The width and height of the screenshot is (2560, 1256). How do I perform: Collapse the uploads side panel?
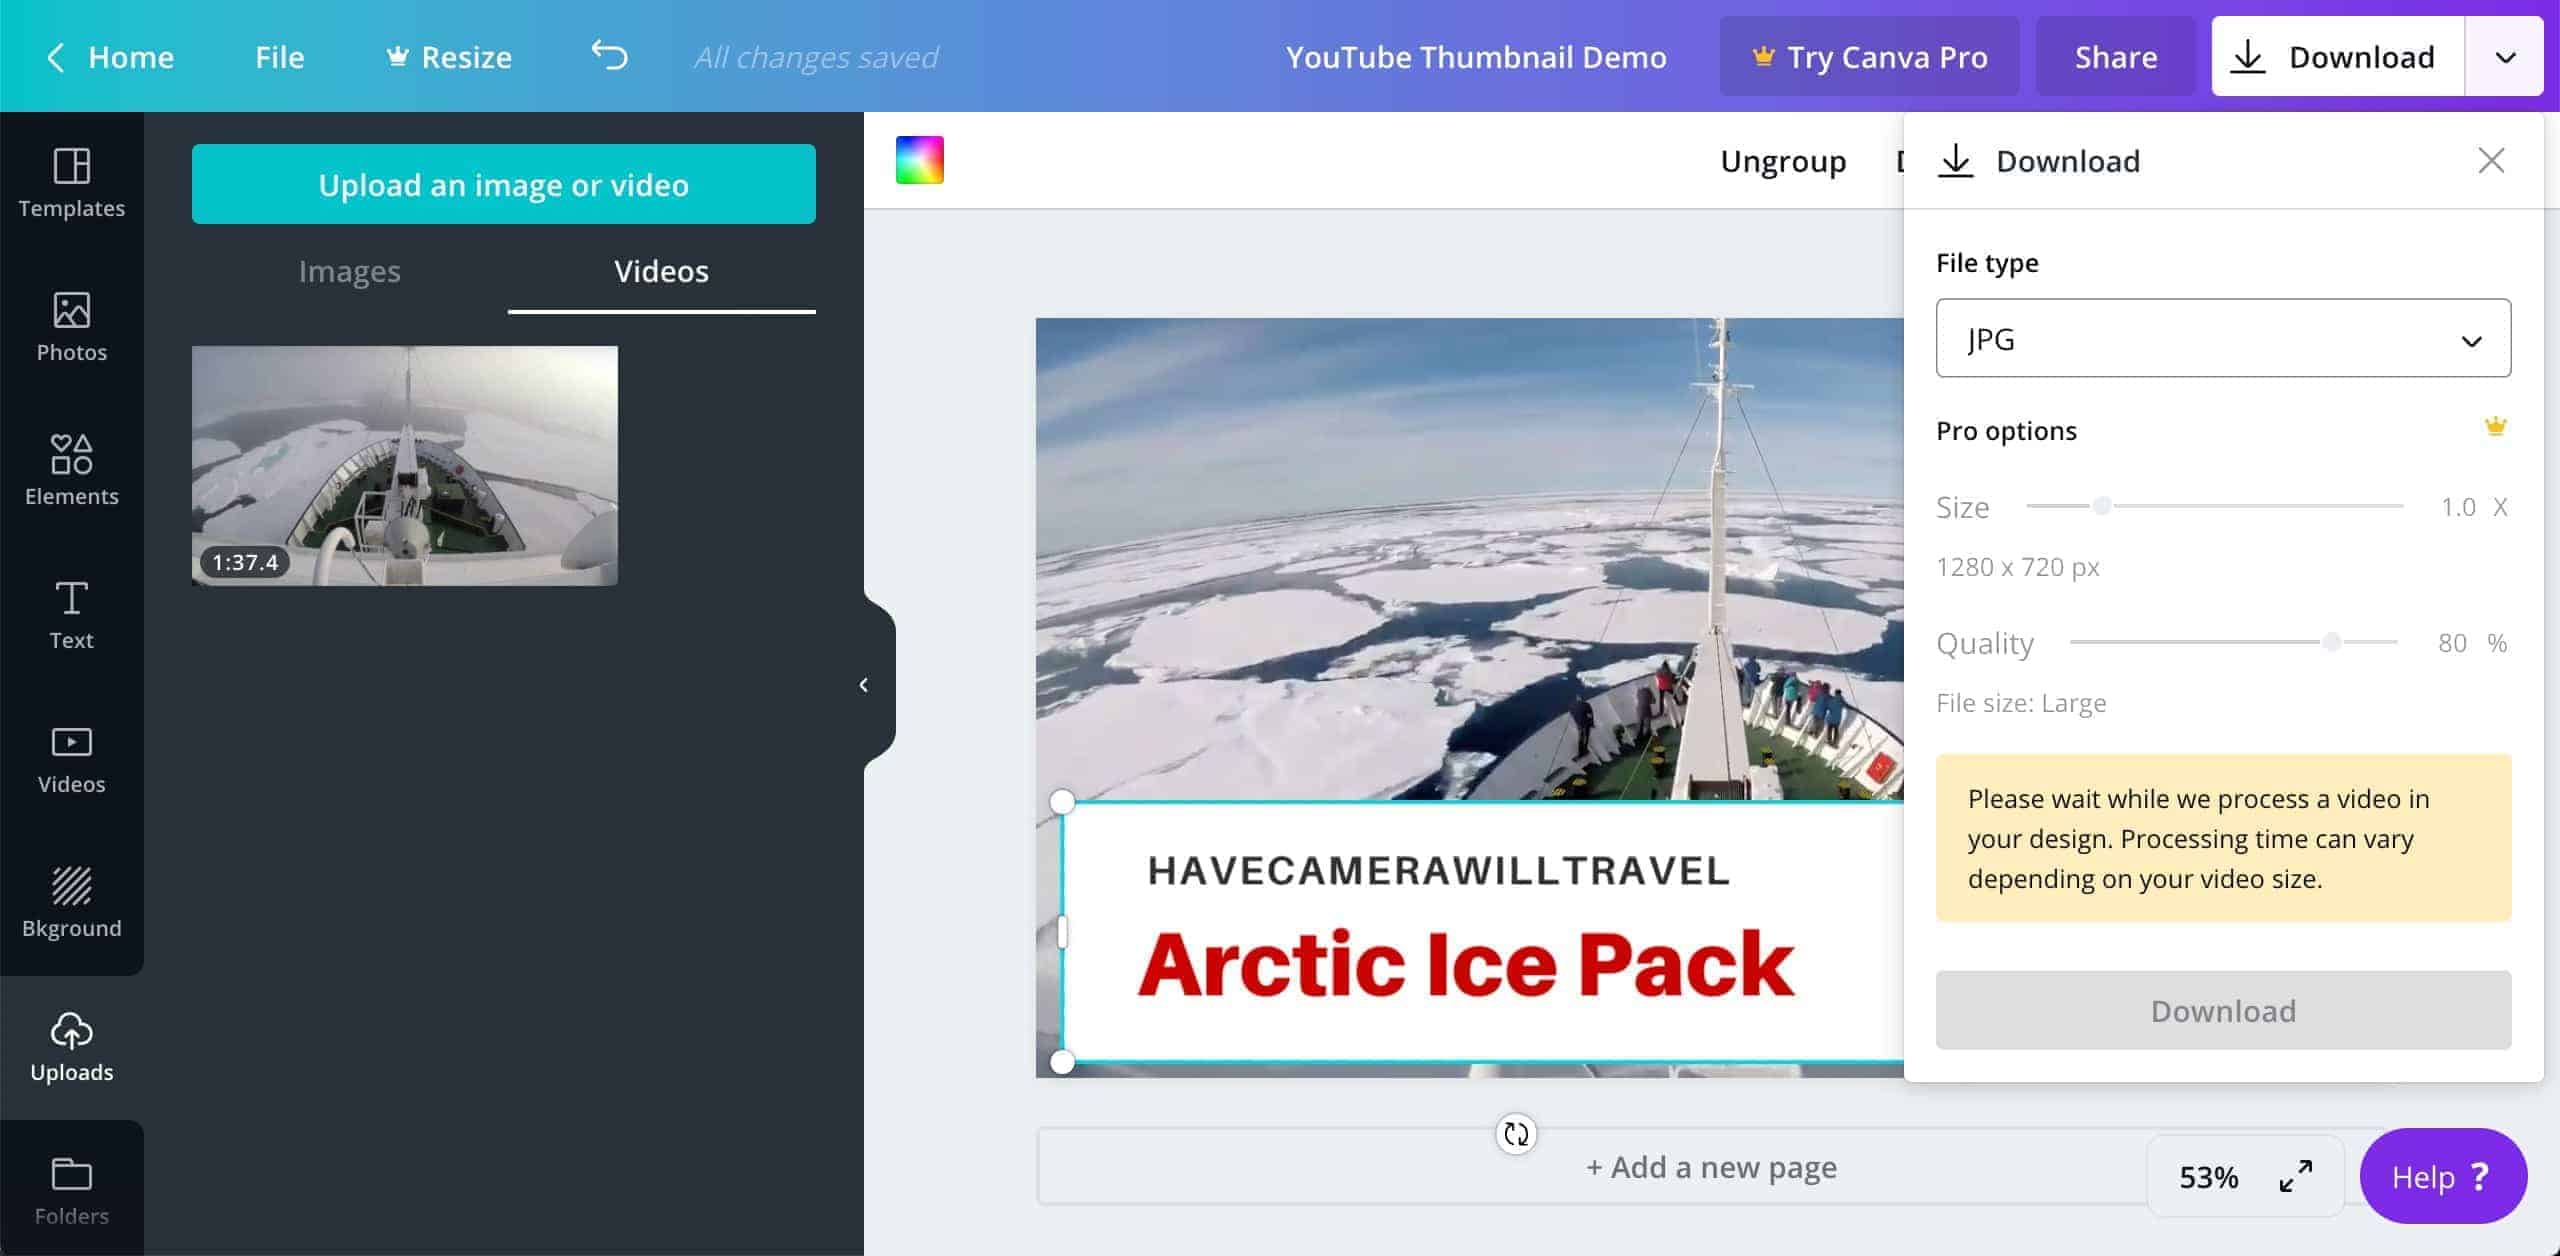point(862,684)
